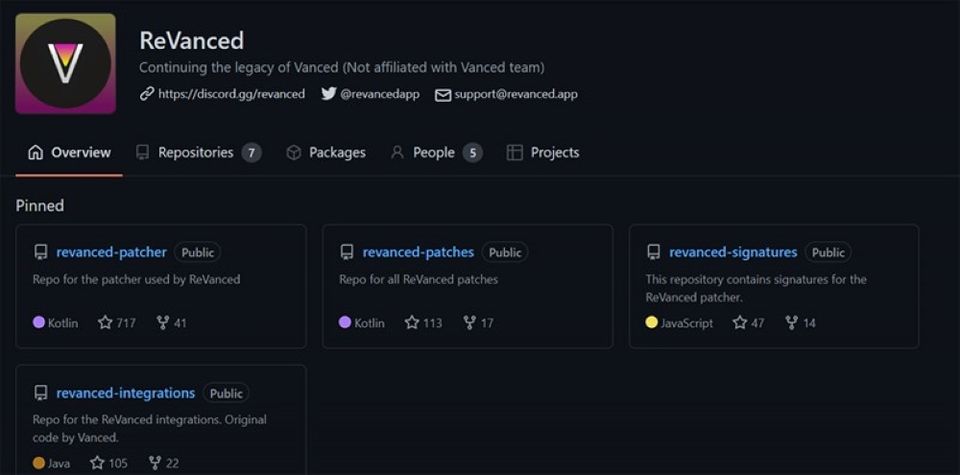Viewport: 960px width, 475px height.
Task: Click the star icon on revanced-integrations
Action: click(x=97, y=463)
